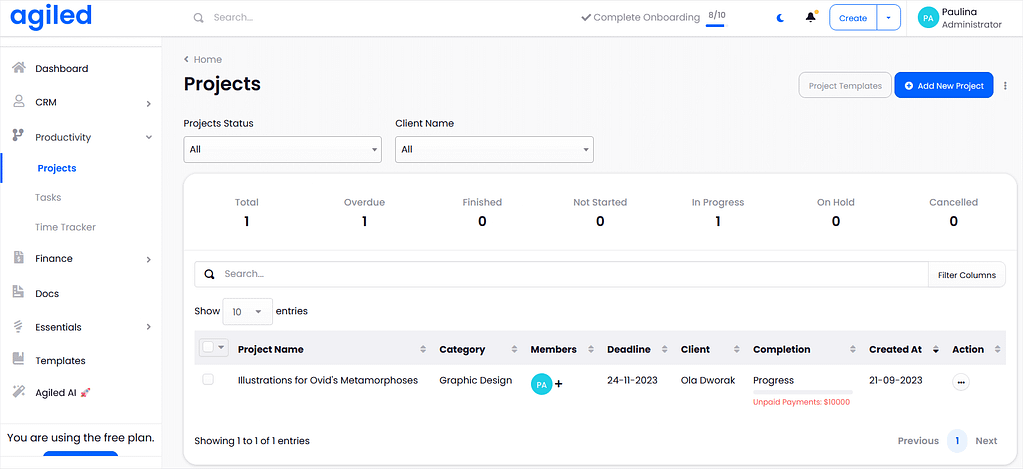The width and height of the screenshot is (1023, 469).
Task: Click the Agiled AI wand icon
Action: [19, 392]
